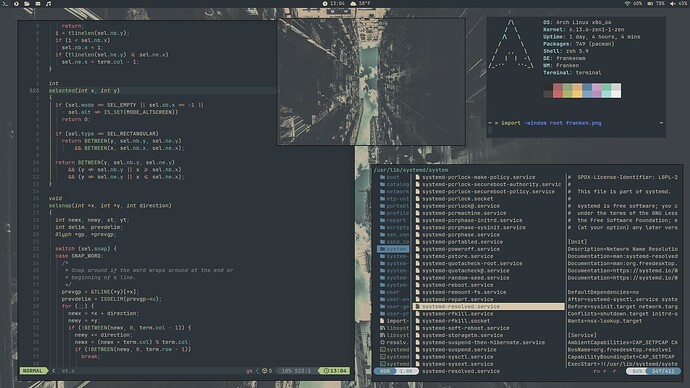Select the resolv. gear file in left pane
Viewport: 690px width, 388px height.
393,342
